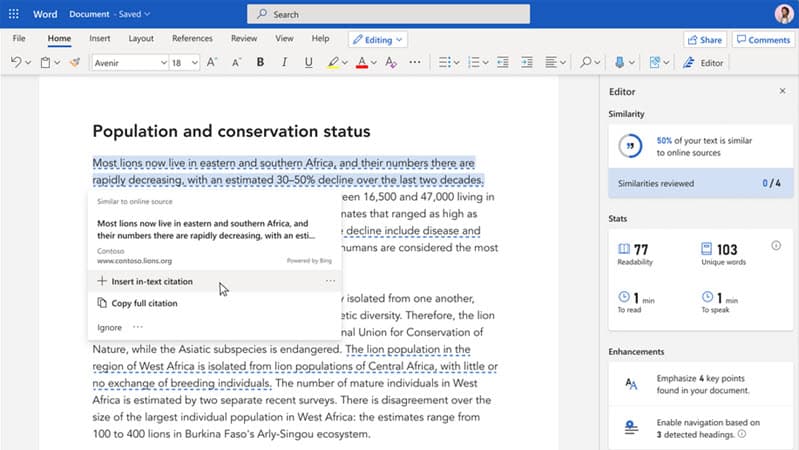The image size is (799, 450).
Task: Open Enable navigation based on headings enhancement
Action: [x=700, y=428]
